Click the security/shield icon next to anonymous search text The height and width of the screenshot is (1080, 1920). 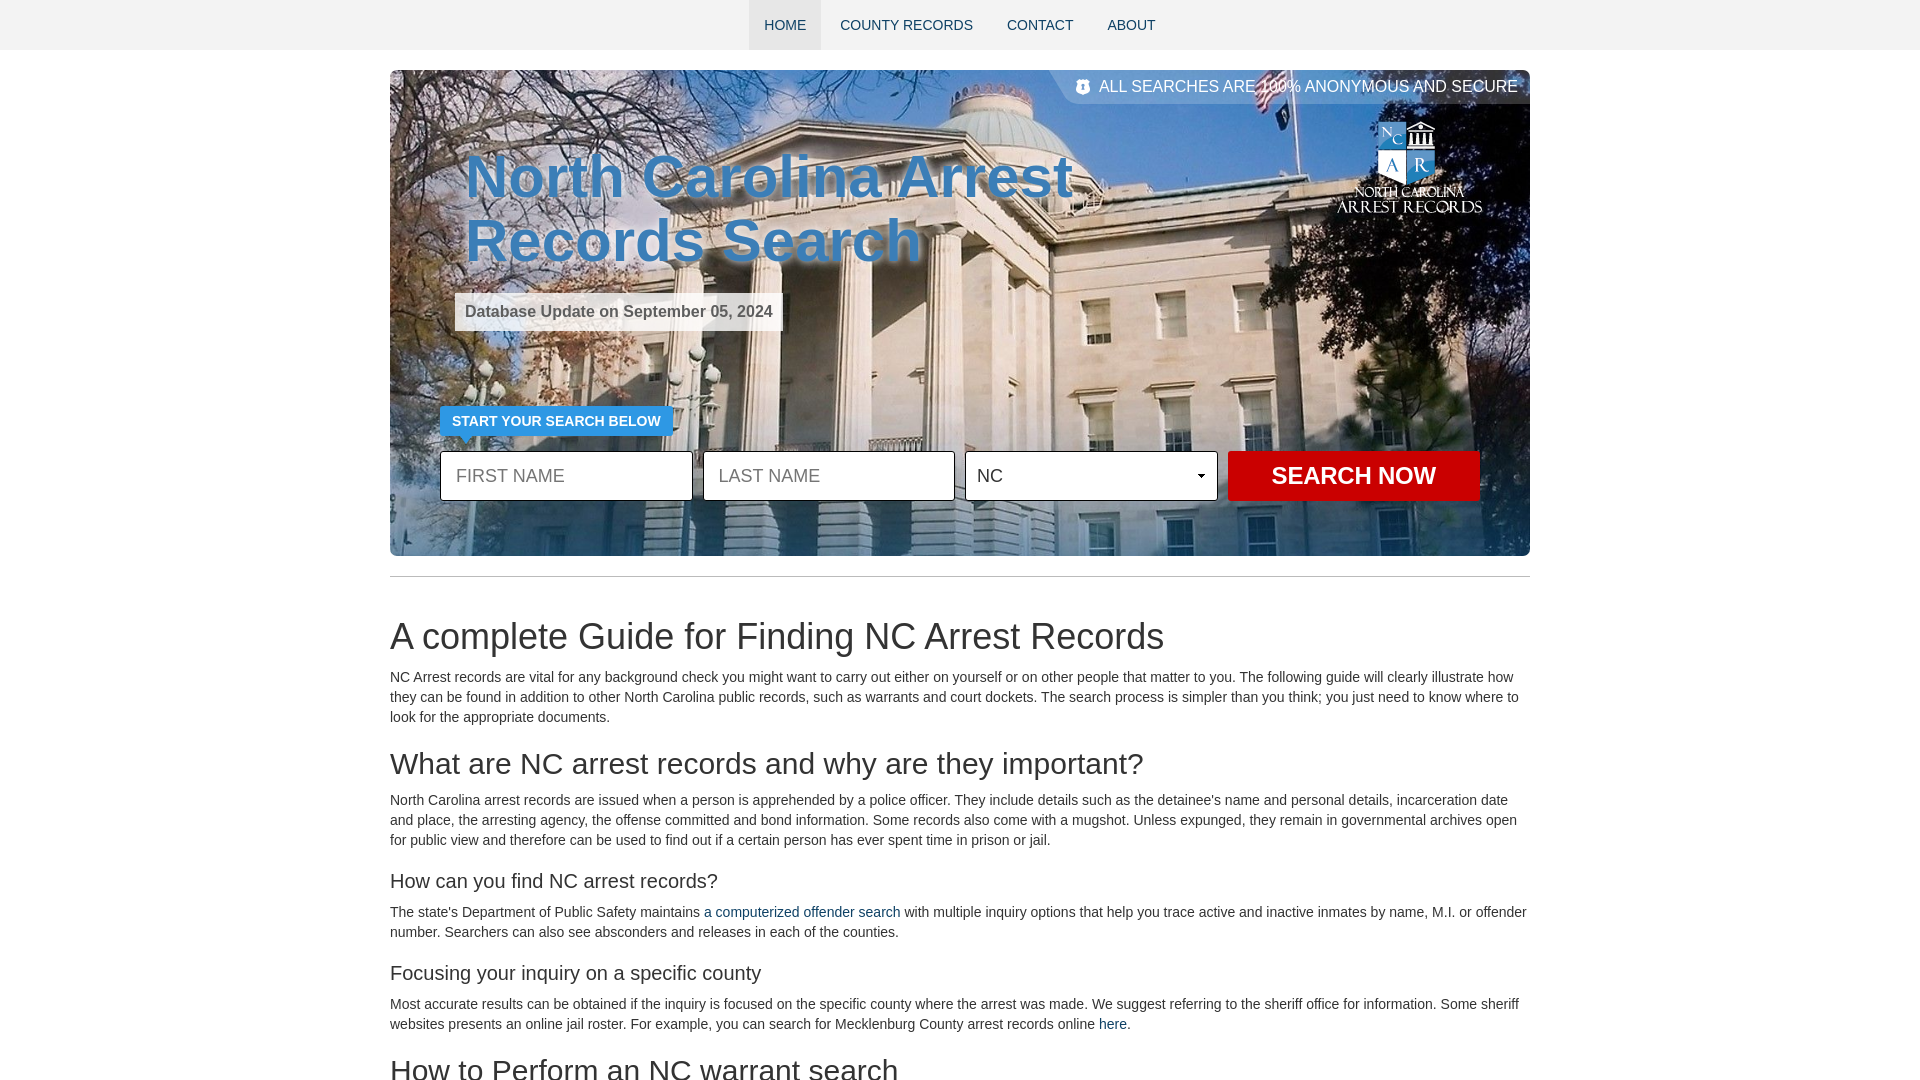[x=1081, y=86]
